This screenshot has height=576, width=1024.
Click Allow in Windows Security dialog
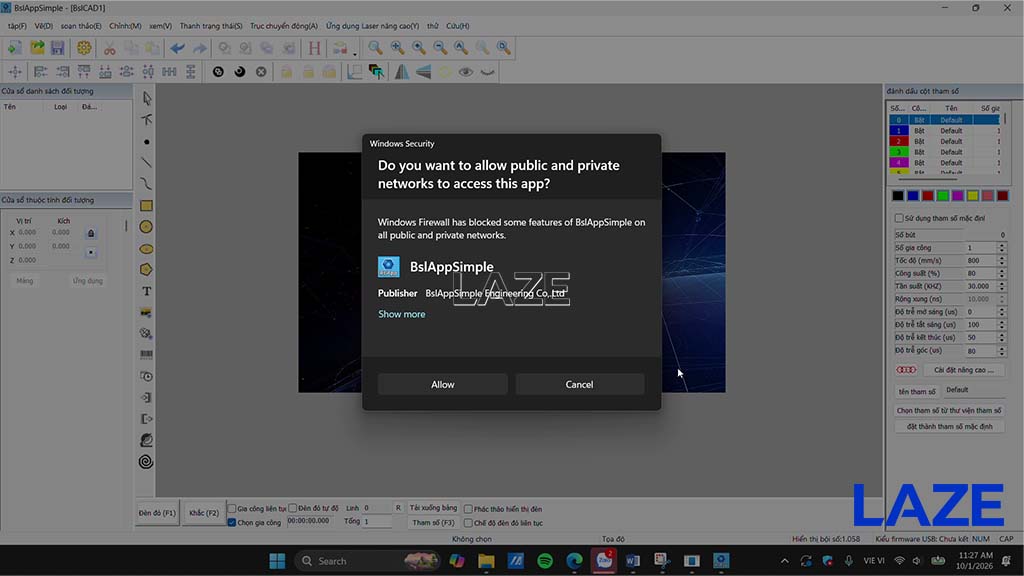pyautogui.click(x=442, y=385)
